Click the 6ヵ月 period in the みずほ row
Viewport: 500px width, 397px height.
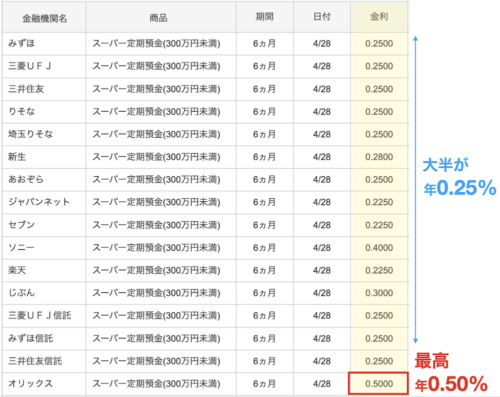(x=265, y=44)
